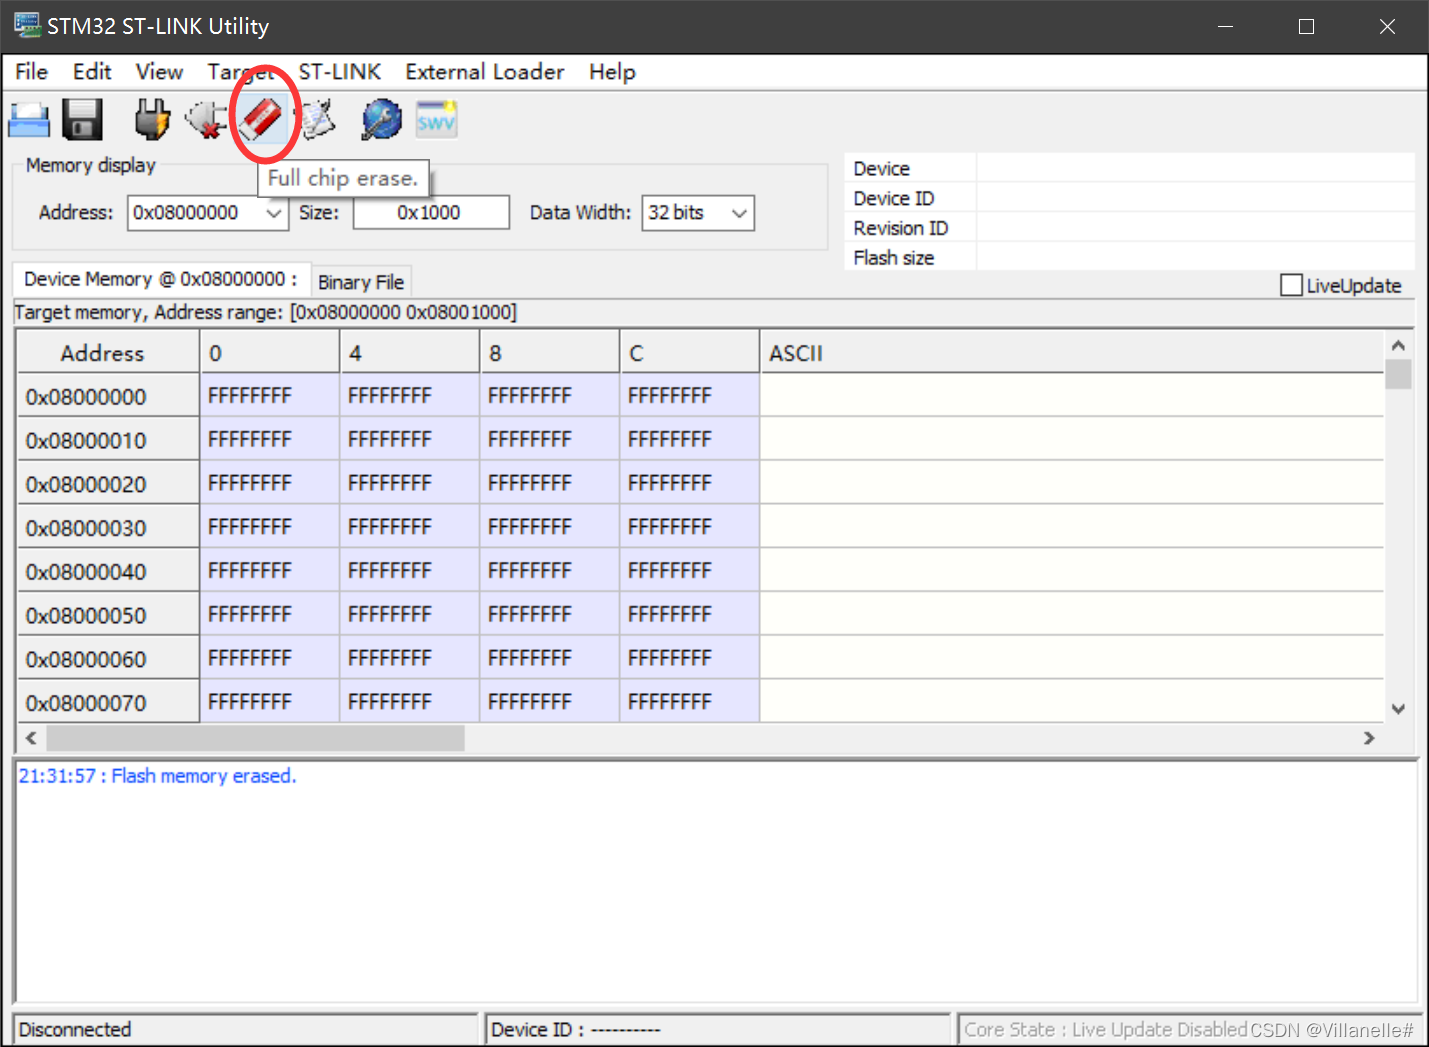1429x1047 pixels.
Task: Click the horizontal scroll right arrow
Action: (1369, 738)
